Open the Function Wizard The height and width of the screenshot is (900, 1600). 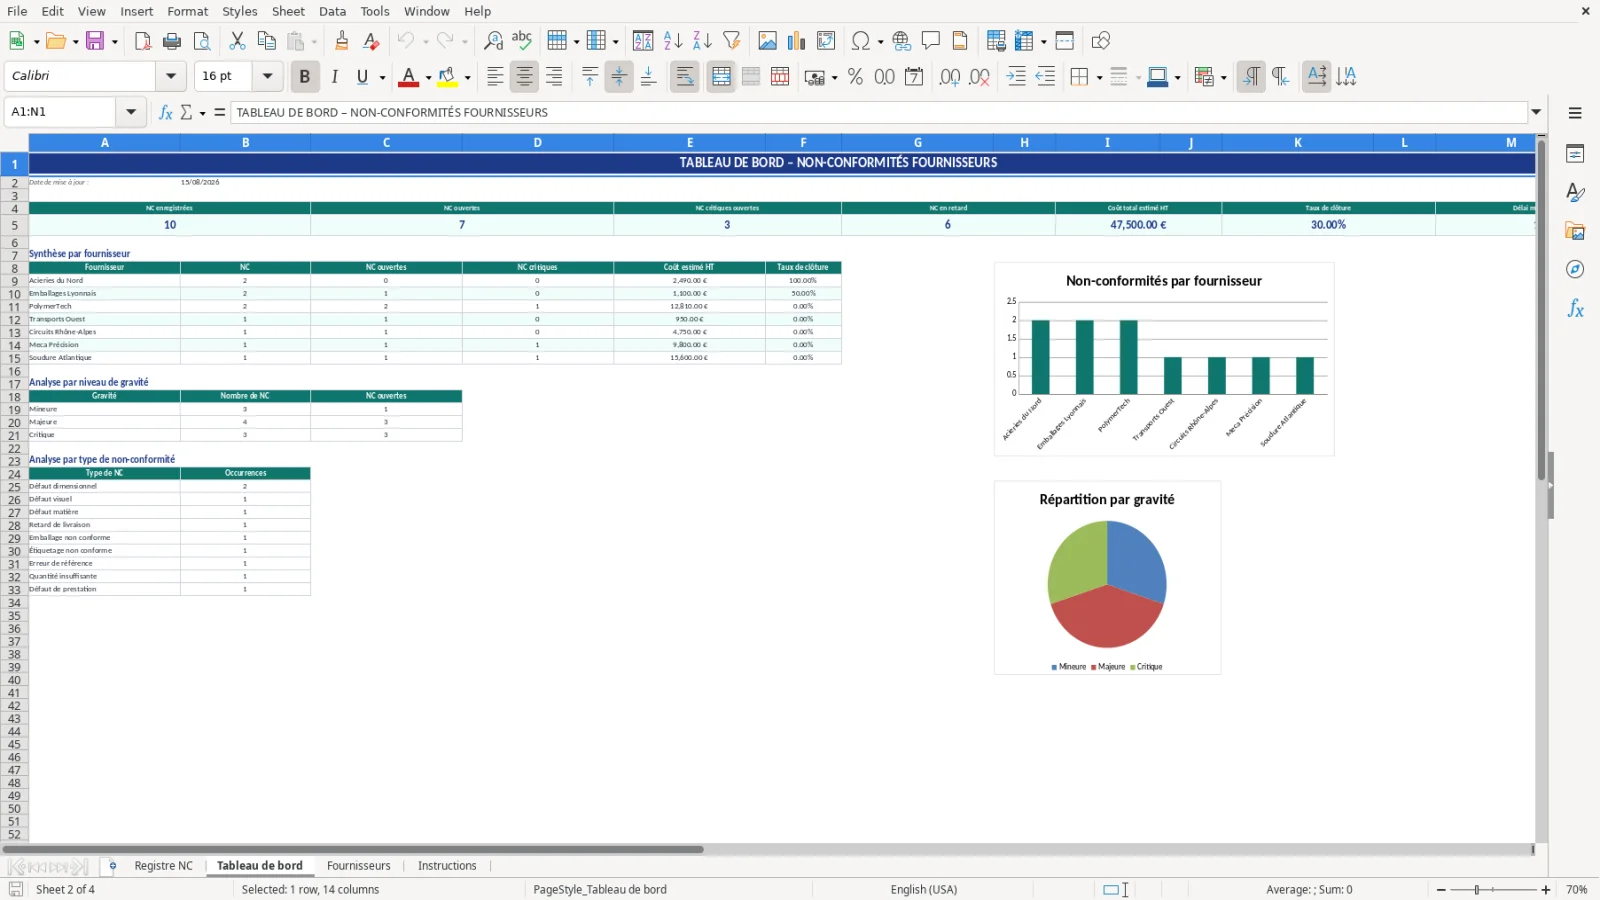point(166,112)
